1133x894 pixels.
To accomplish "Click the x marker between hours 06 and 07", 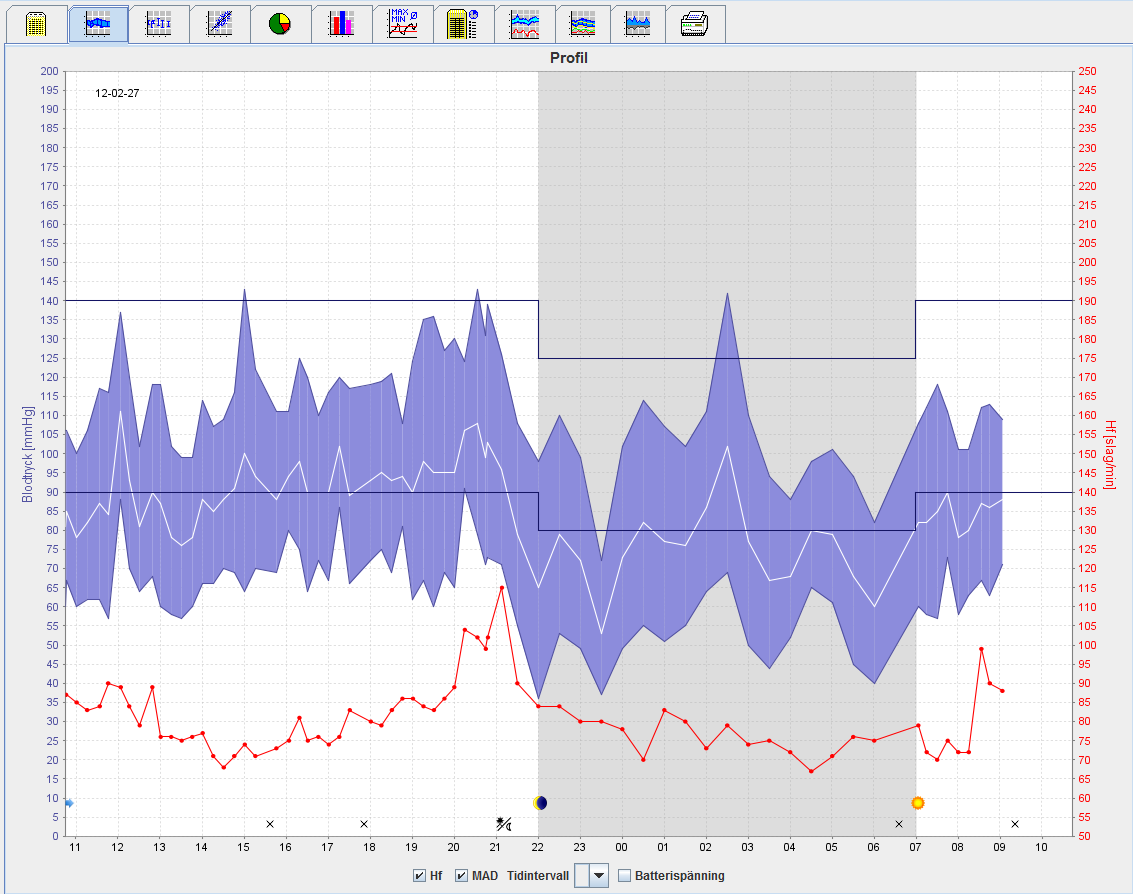I will 899,824.
